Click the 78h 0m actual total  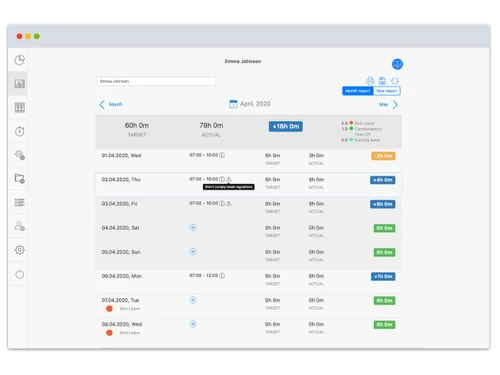(211, 125)
